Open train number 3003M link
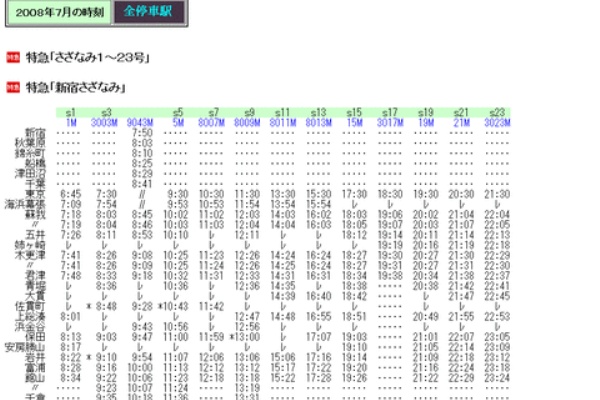 [104, 122]
